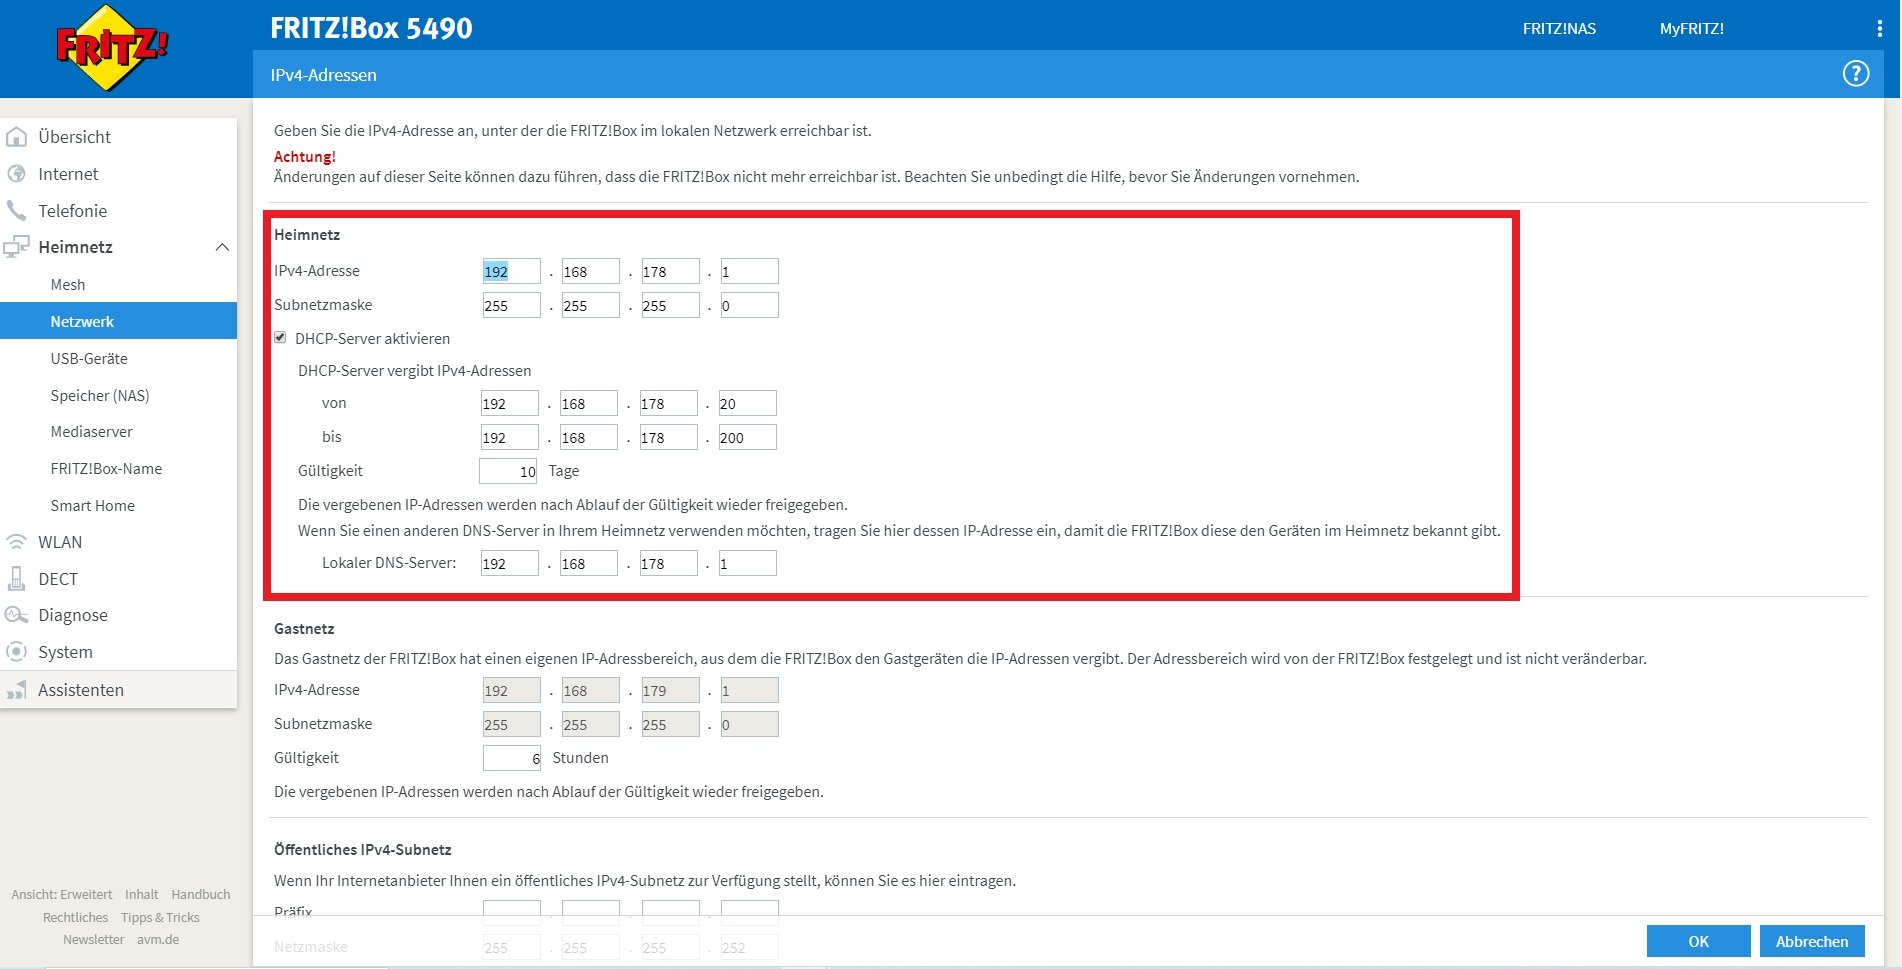
Task: Click the IPv4-Adressen page title
Action: tap(323, 75)
